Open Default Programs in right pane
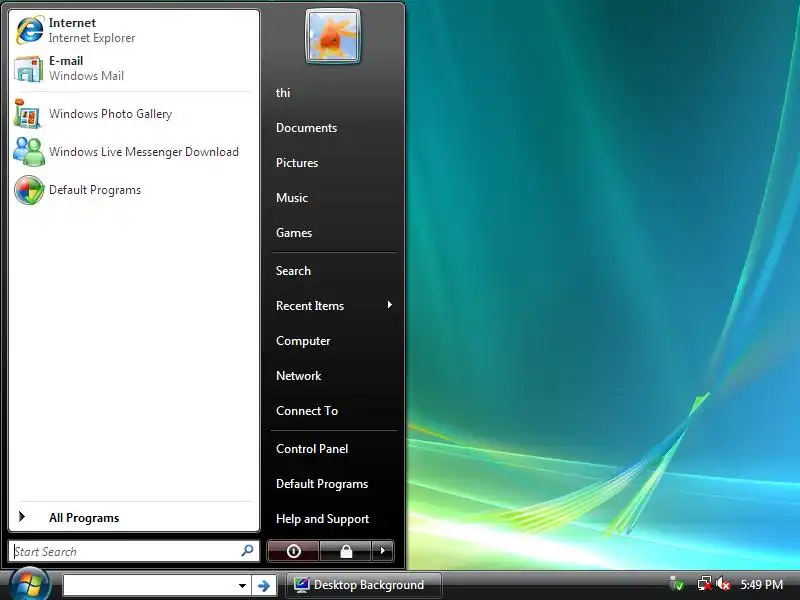This screenshot has width=800, height=600. click(x=322, y=484)
